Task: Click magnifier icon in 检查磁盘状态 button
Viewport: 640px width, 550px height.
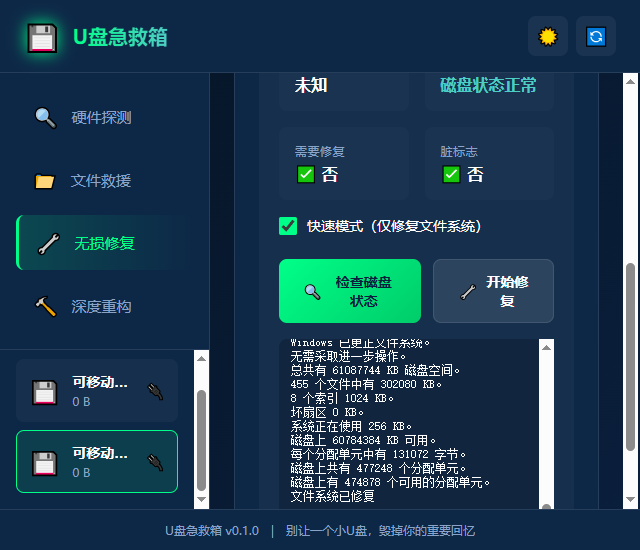Action: (313, 292)
